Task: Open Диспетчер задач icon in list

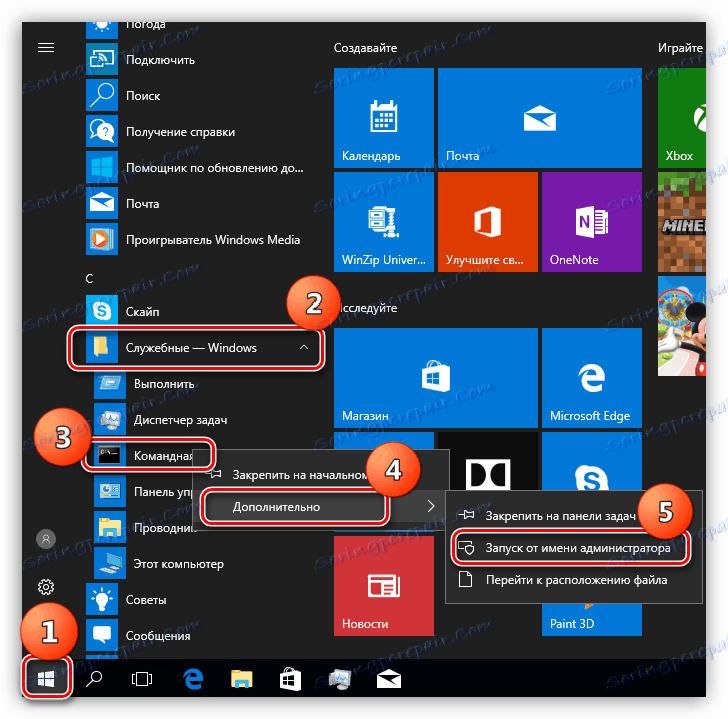Action: [x=110, y=419]
